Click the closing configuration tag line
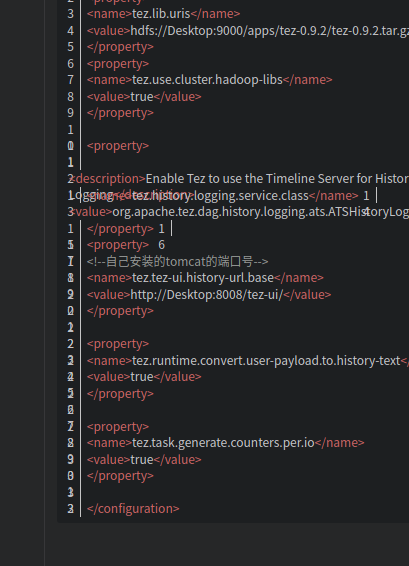Image resolution: width=409 pixels, height=566 pixels. (133, 509)
